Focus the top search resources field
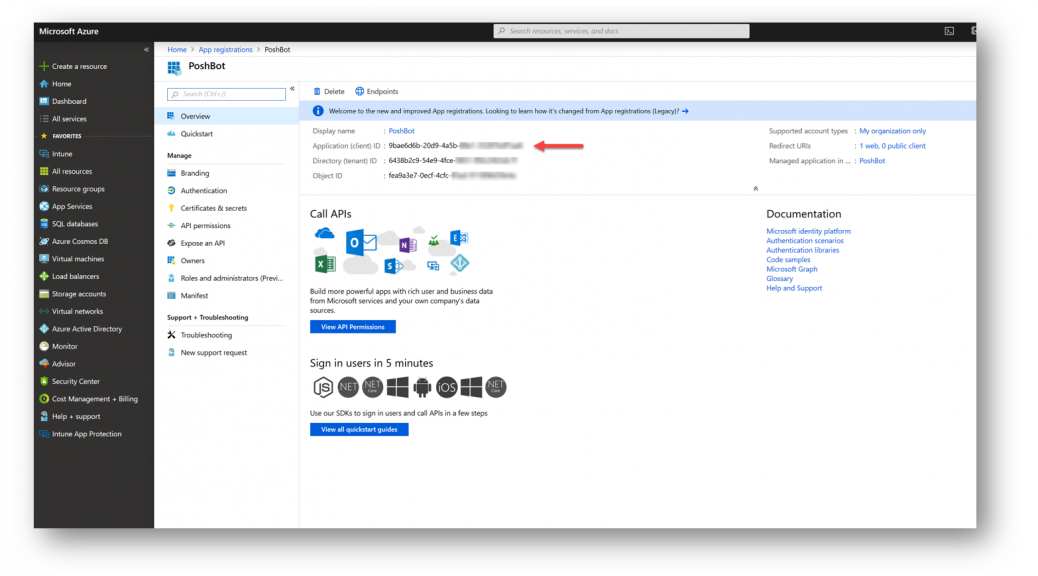 pyautogui.click(x=621, y=31)
